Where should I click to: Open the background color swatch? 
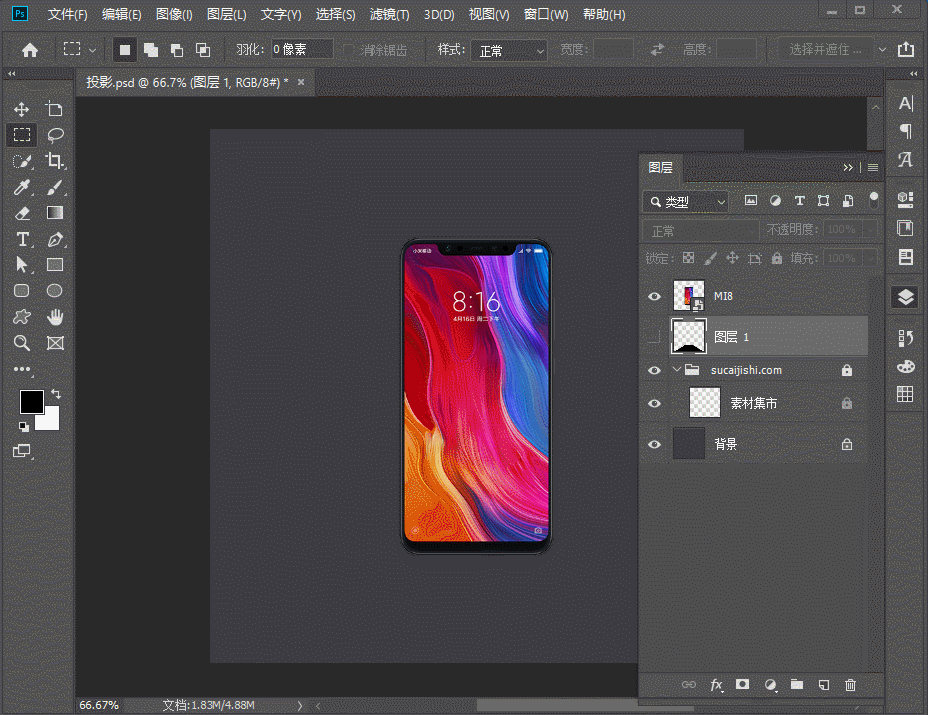51,421
